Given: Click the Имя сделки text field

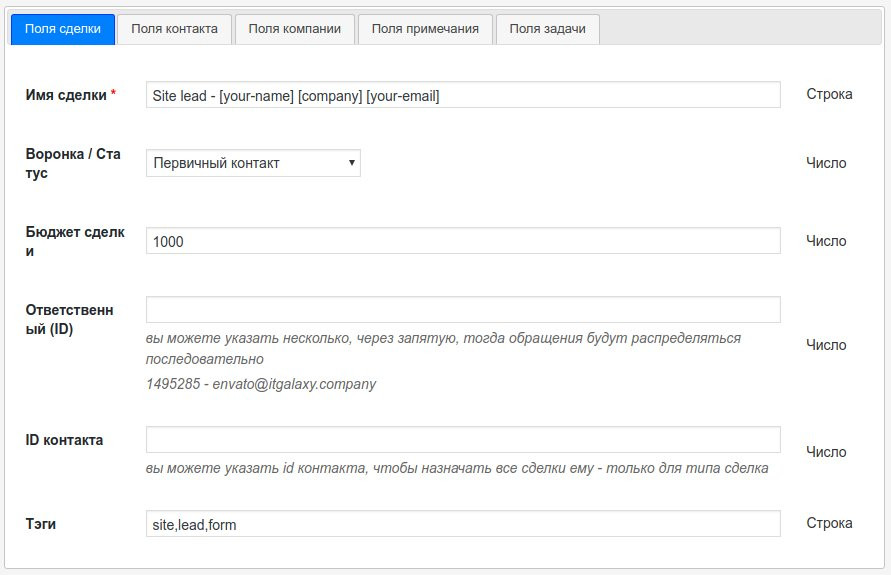Looking at the screenshot, I should coord(462,95).
